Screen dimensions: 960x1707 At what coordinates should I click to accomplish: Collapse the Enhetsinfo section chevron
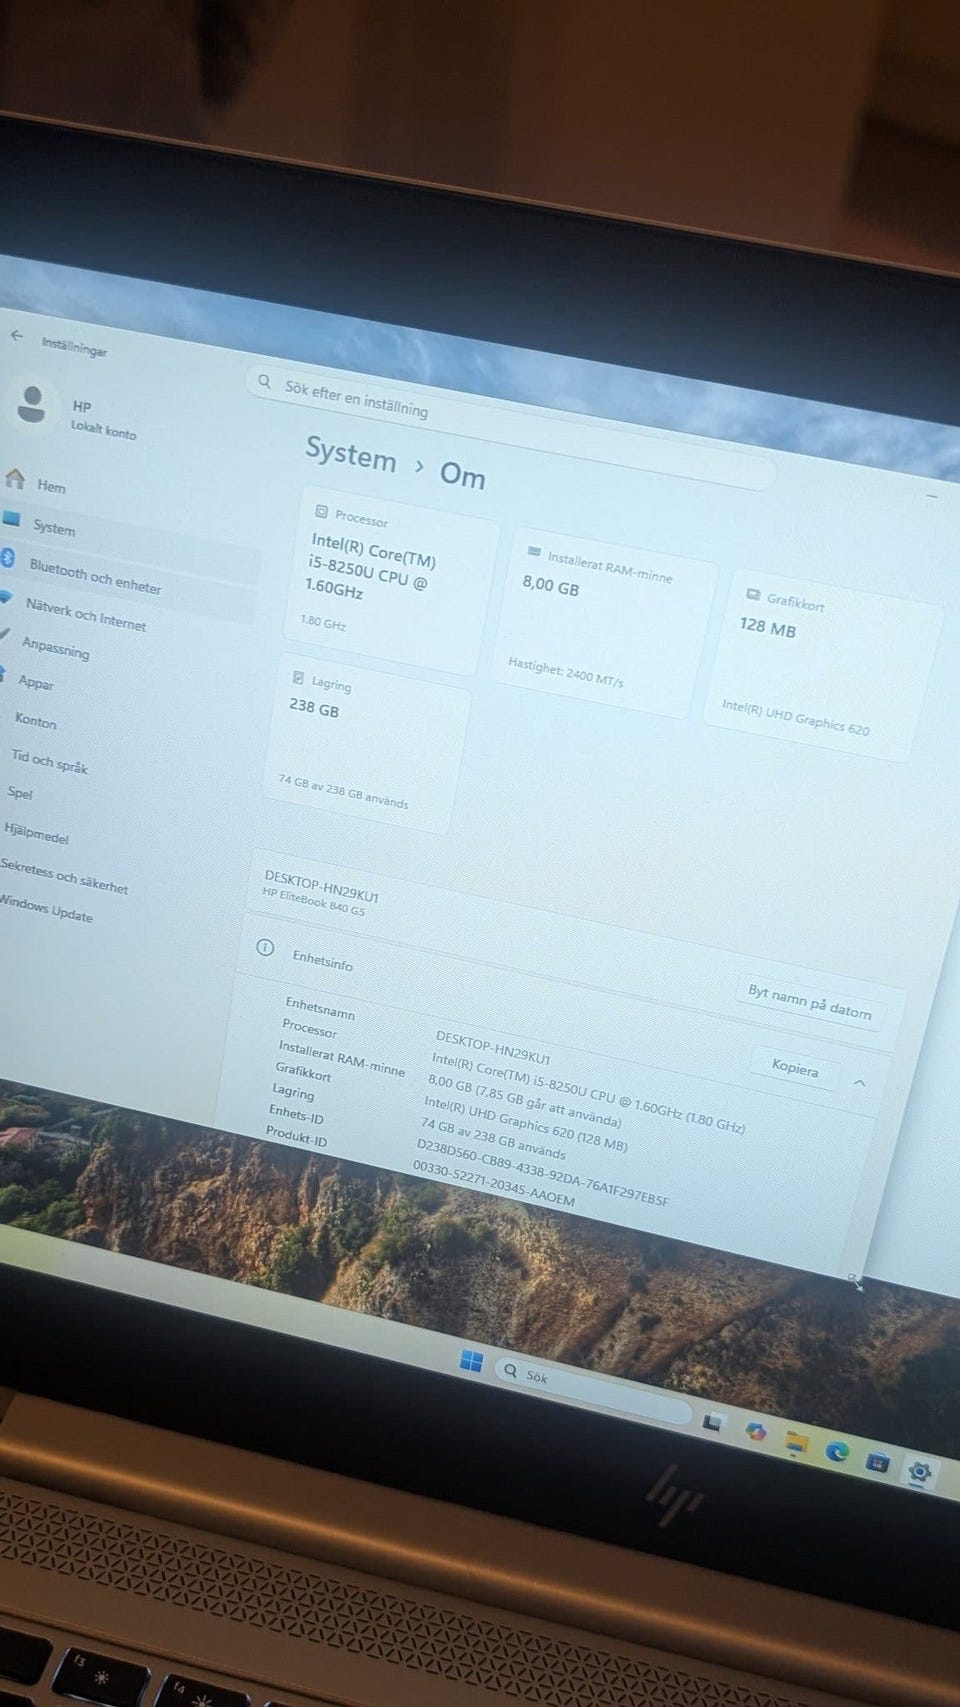(860, 1082)
